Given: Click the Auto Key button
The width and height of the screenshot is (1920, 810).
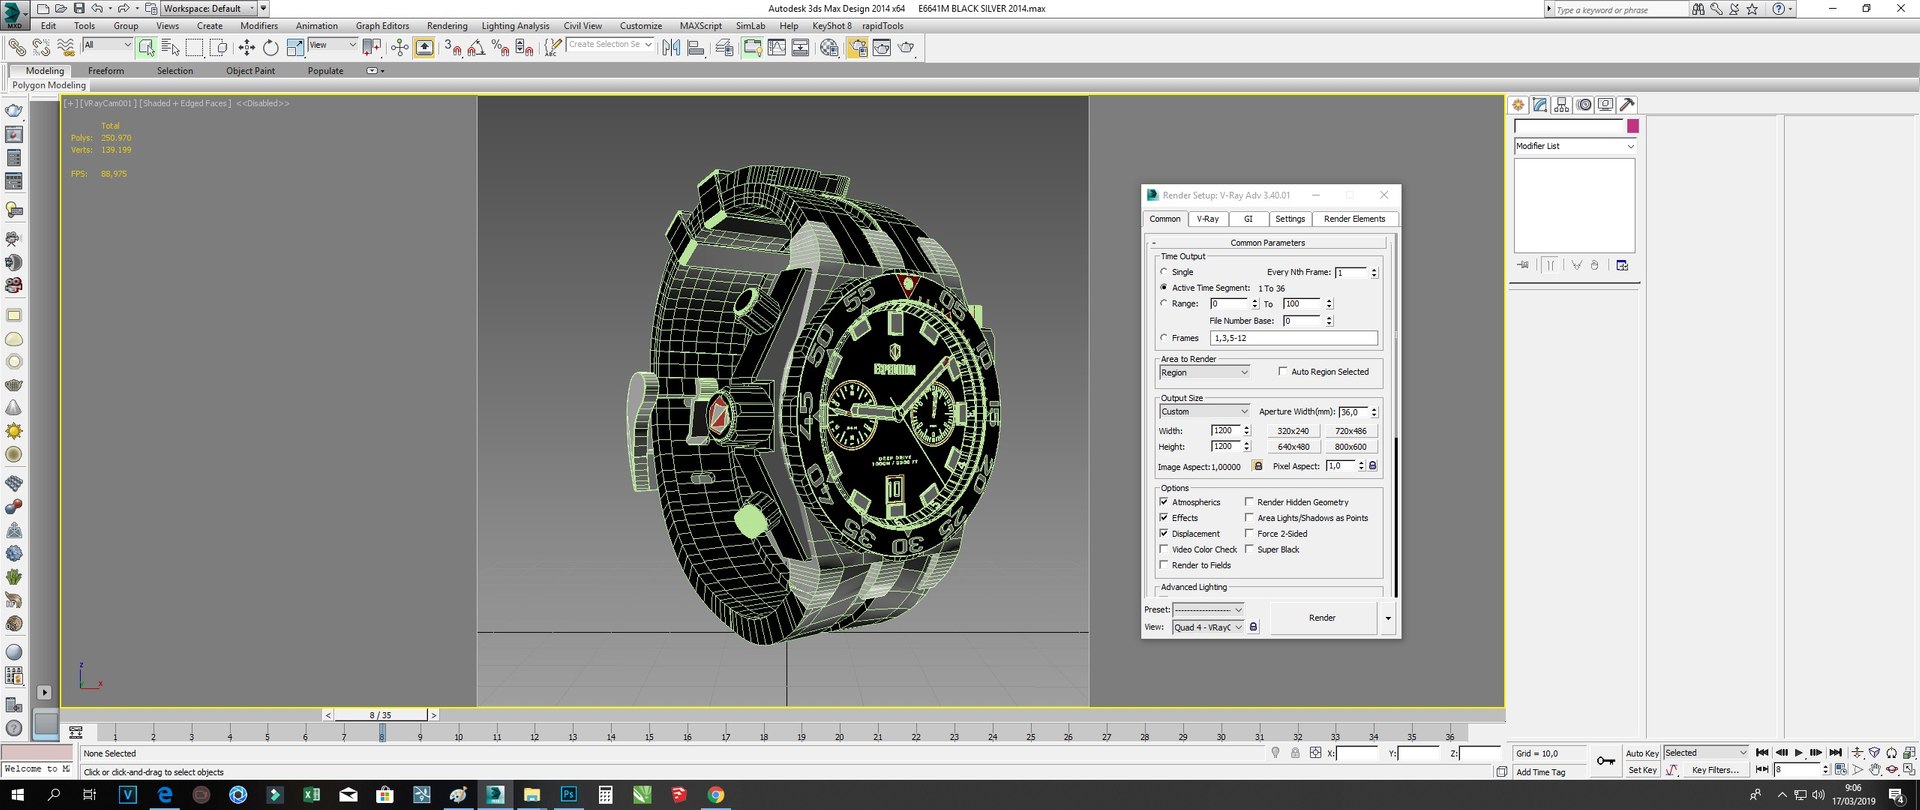Looking at the screenshot, I should 1642,753.
